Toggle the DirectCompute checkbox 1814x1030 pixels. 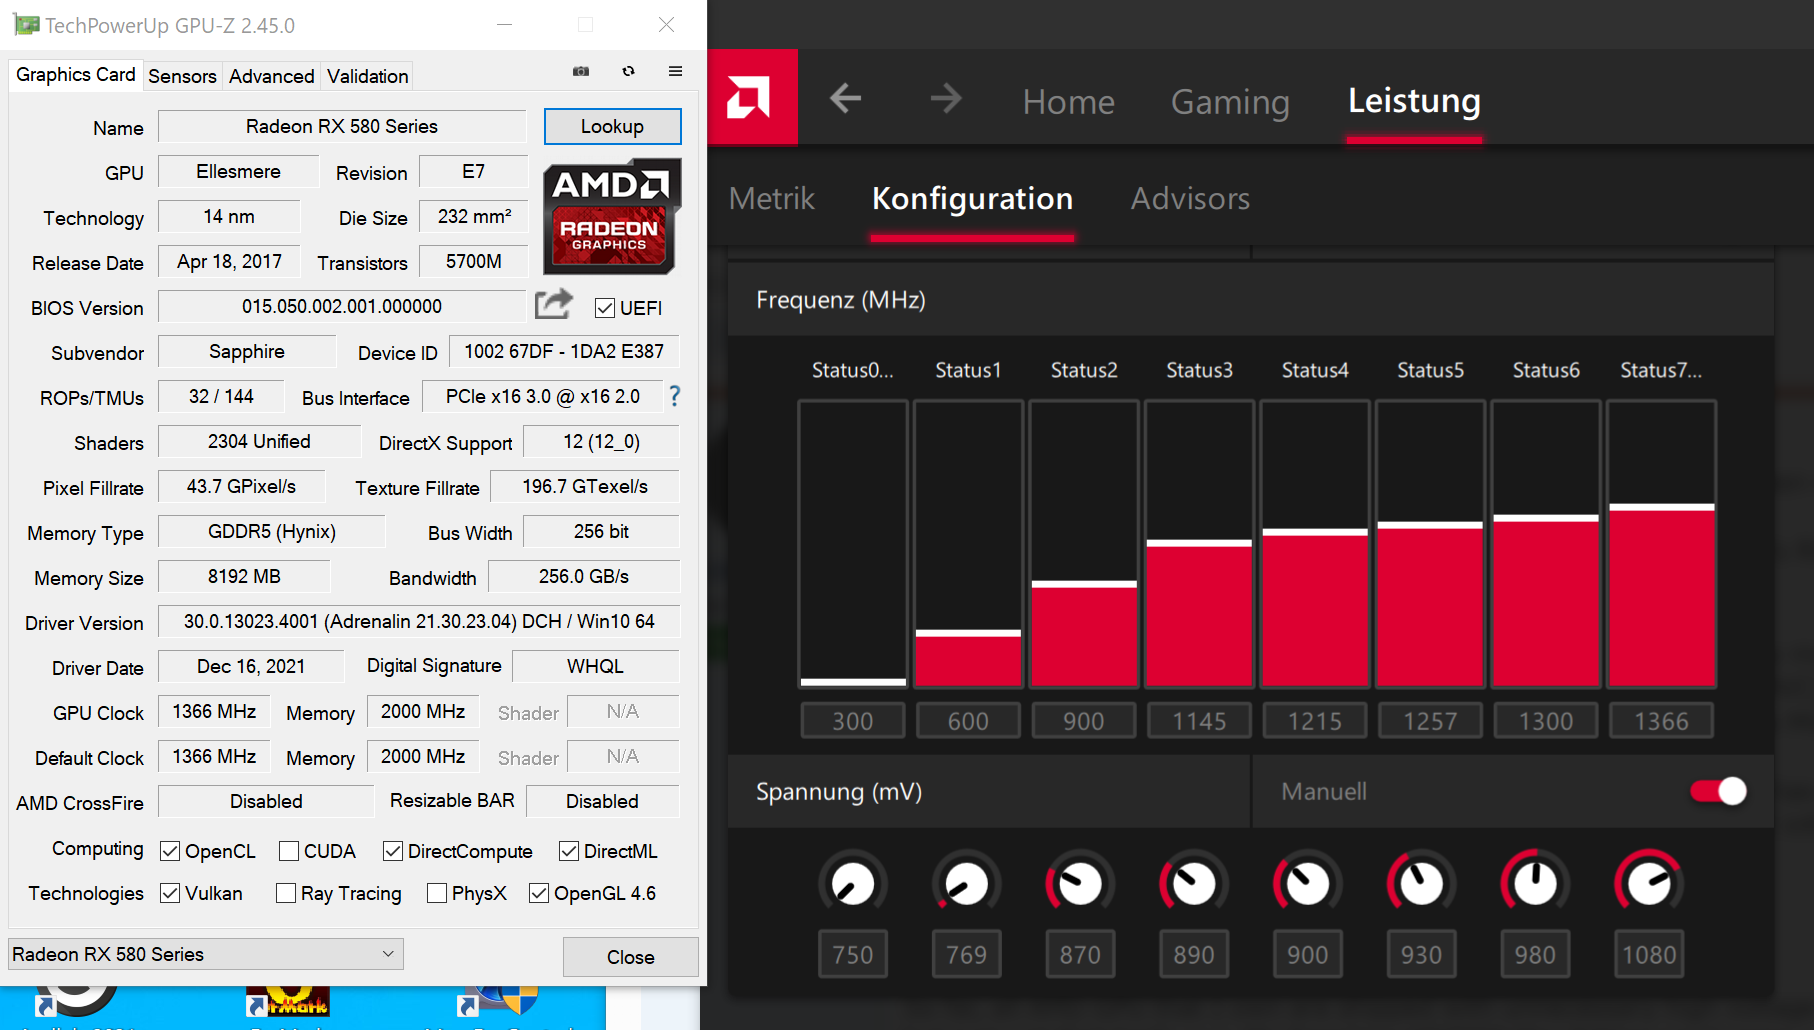[393, 851]
